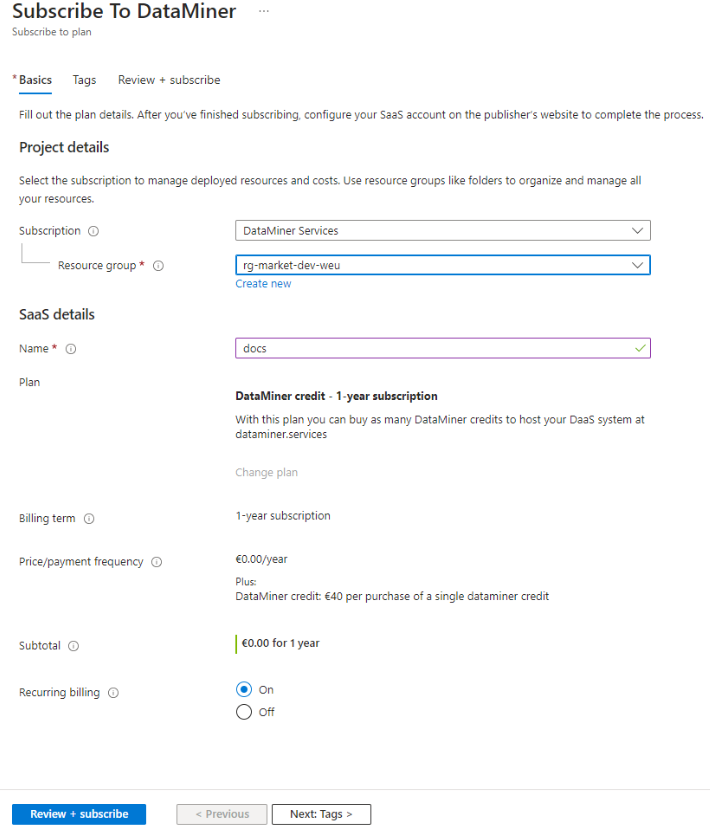Click the Subscription info icon

click(94, 231)
